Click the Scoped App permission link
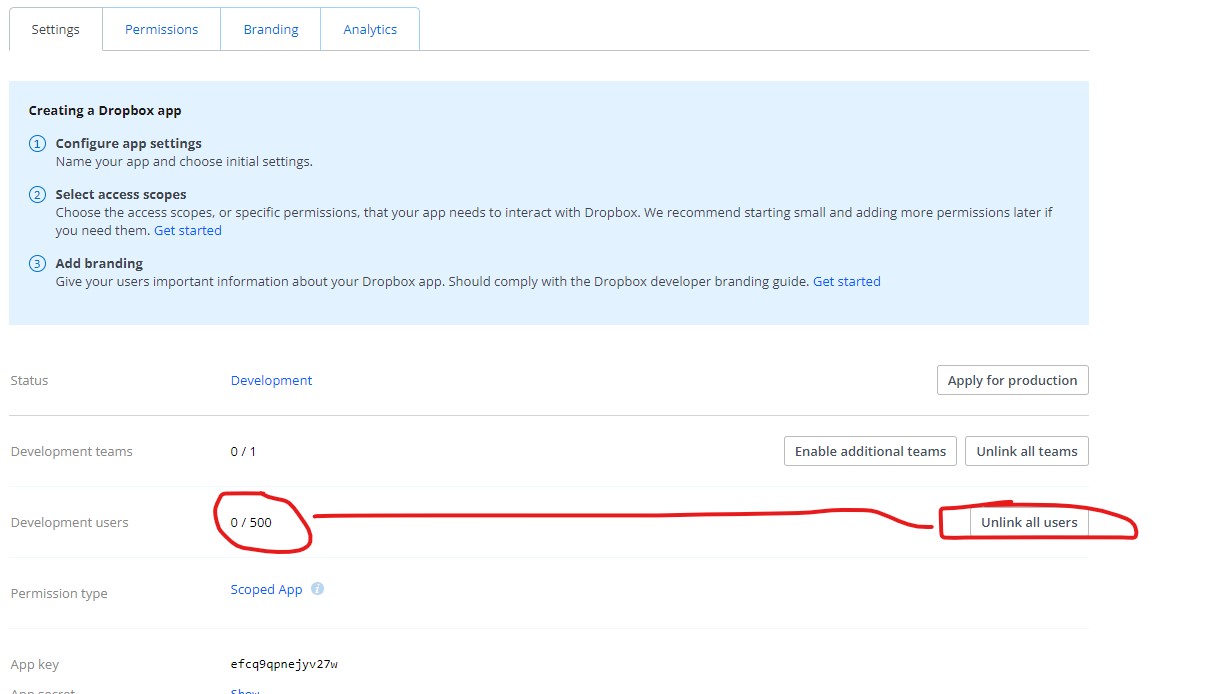This screenshot has height=694, width=1205. (x=266, y=589)
